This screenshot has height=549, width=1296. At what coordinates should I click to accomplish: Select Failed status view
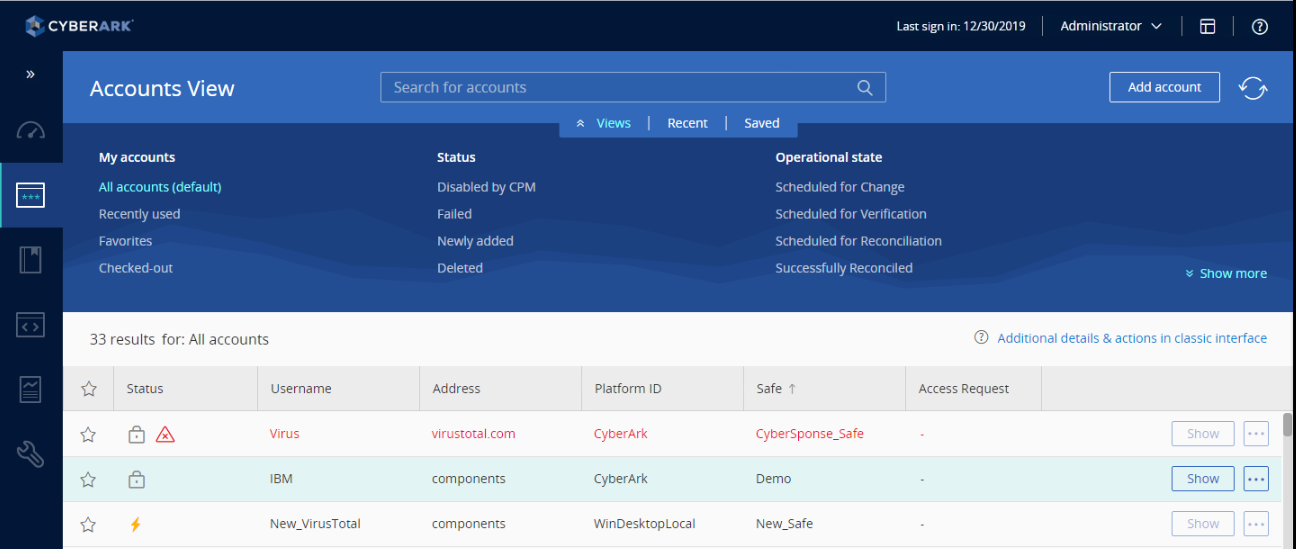point(454,214)
